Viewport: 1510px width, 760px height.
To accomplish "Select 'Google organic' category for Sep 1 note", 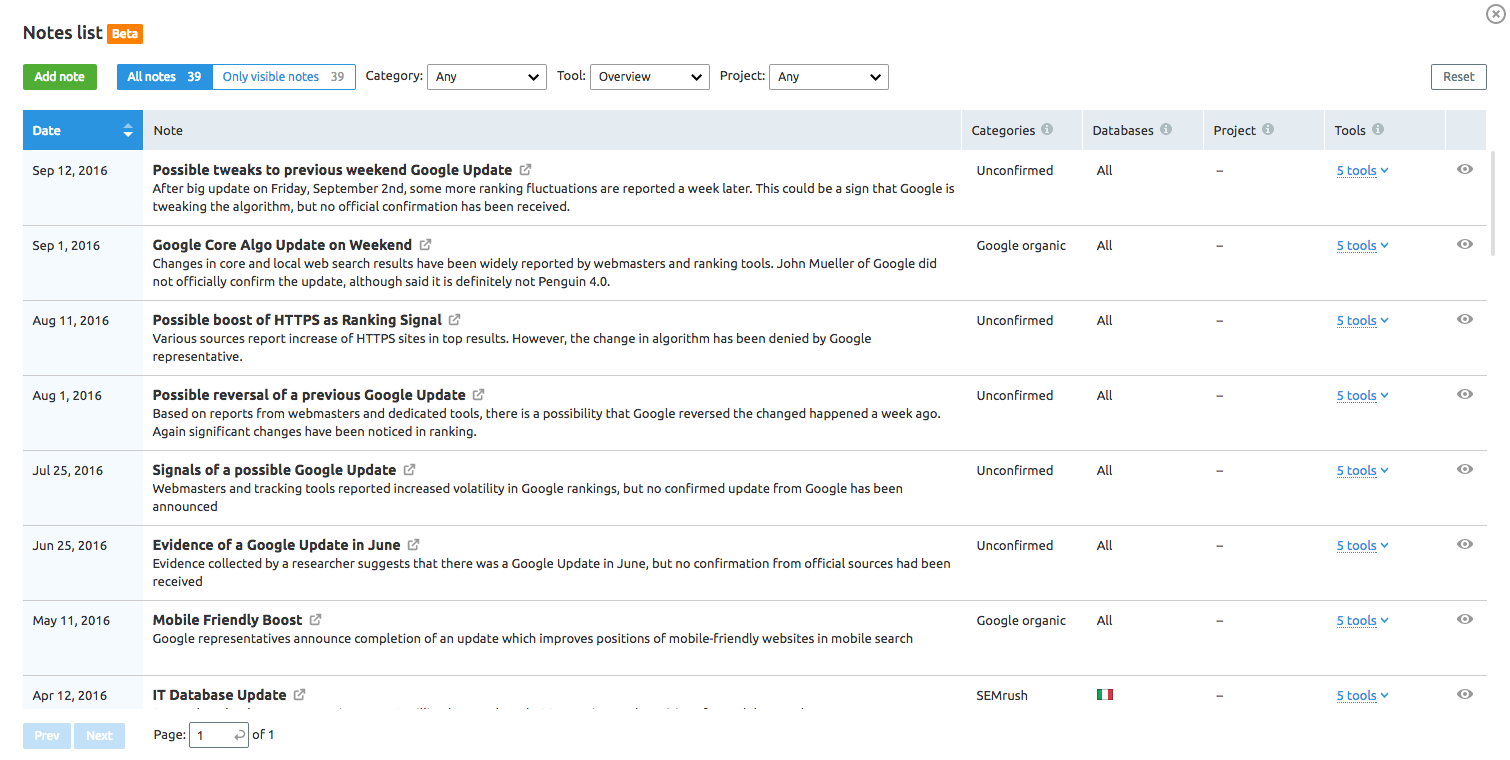I will (1021, 245).
